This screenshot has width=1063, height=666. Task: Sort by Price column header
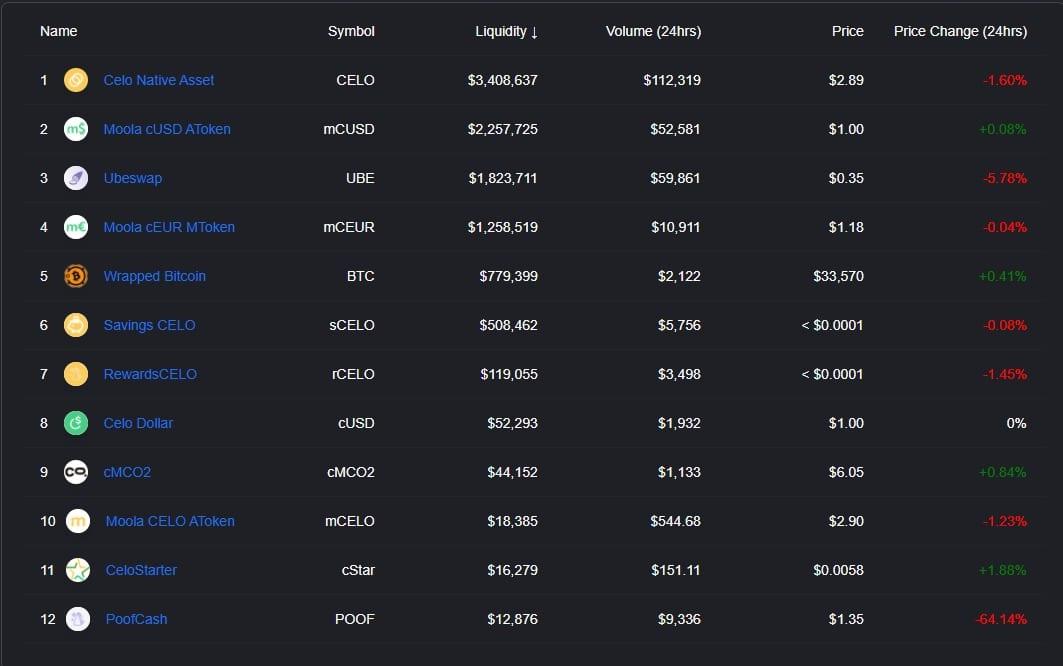click(x=847, y=31)
